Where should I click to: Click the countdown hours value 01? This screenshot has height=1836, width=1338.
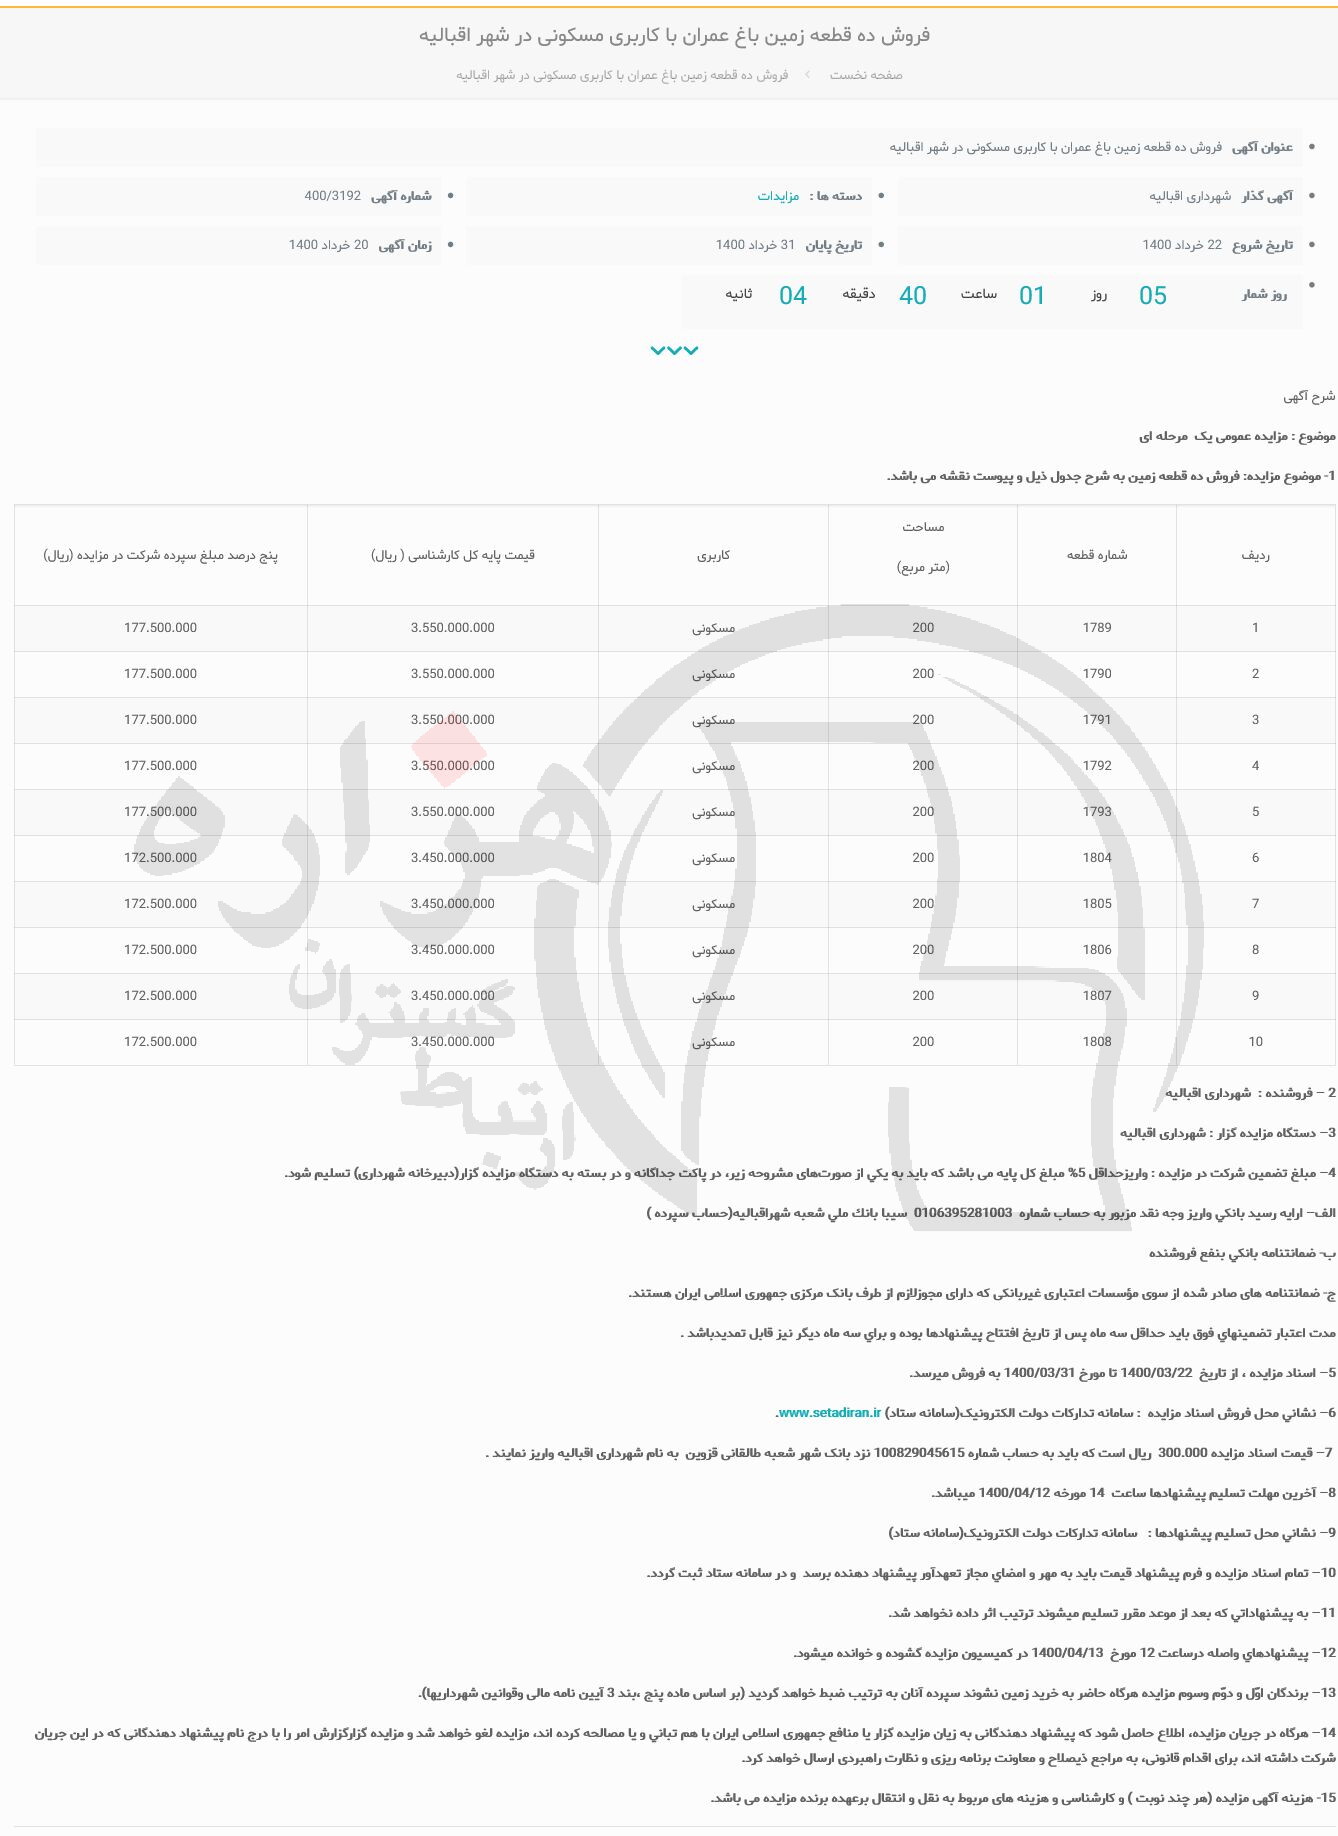point(1032,295)
